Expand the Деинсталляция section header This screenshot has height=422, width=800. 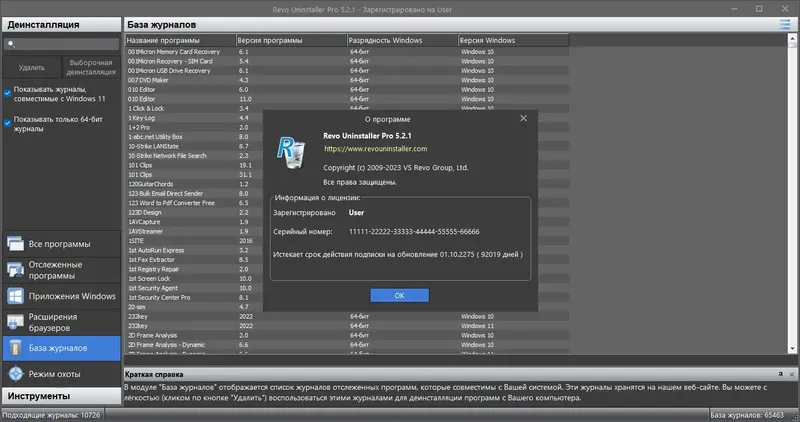coord(62,24)
